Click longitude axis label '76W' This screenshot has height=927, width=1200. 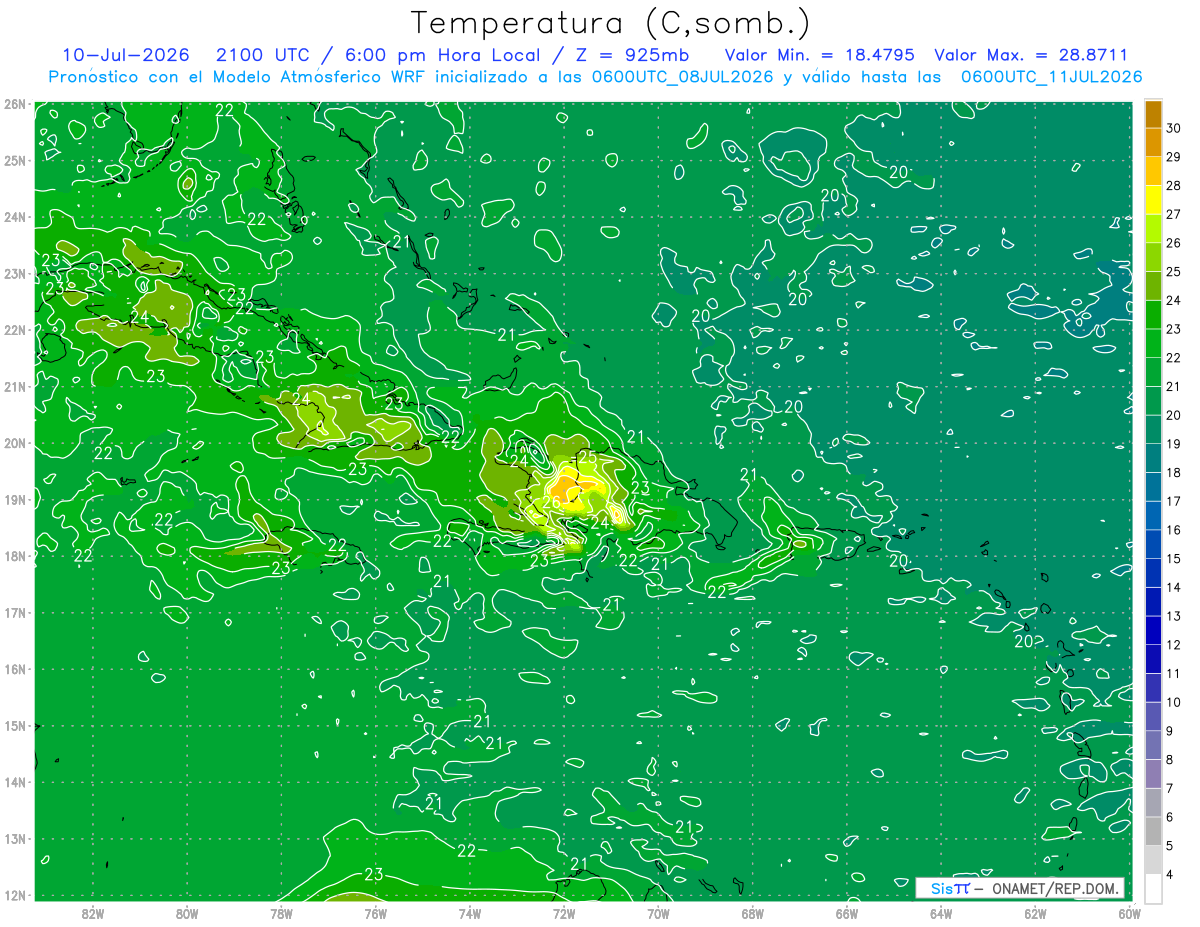[x=375, y=913]
